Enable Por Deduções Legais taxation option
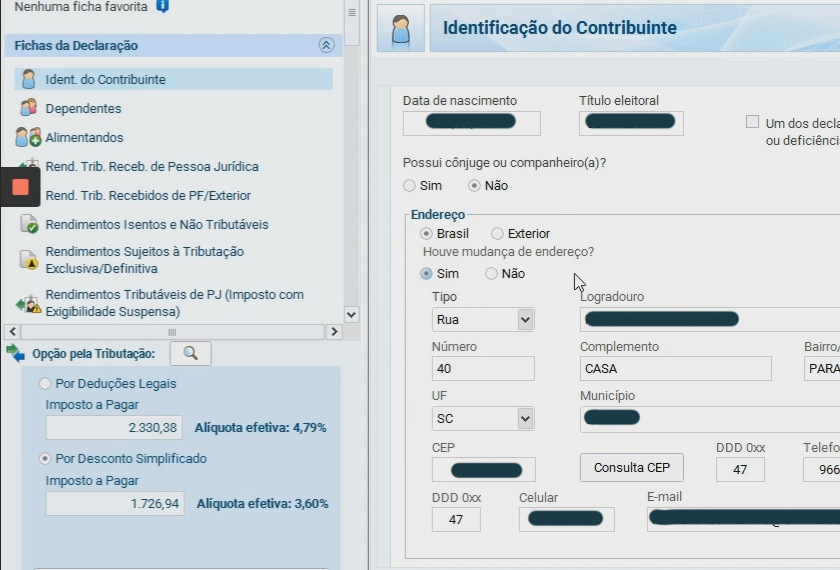This screenshot has width=840, height=570. [45, 384]
